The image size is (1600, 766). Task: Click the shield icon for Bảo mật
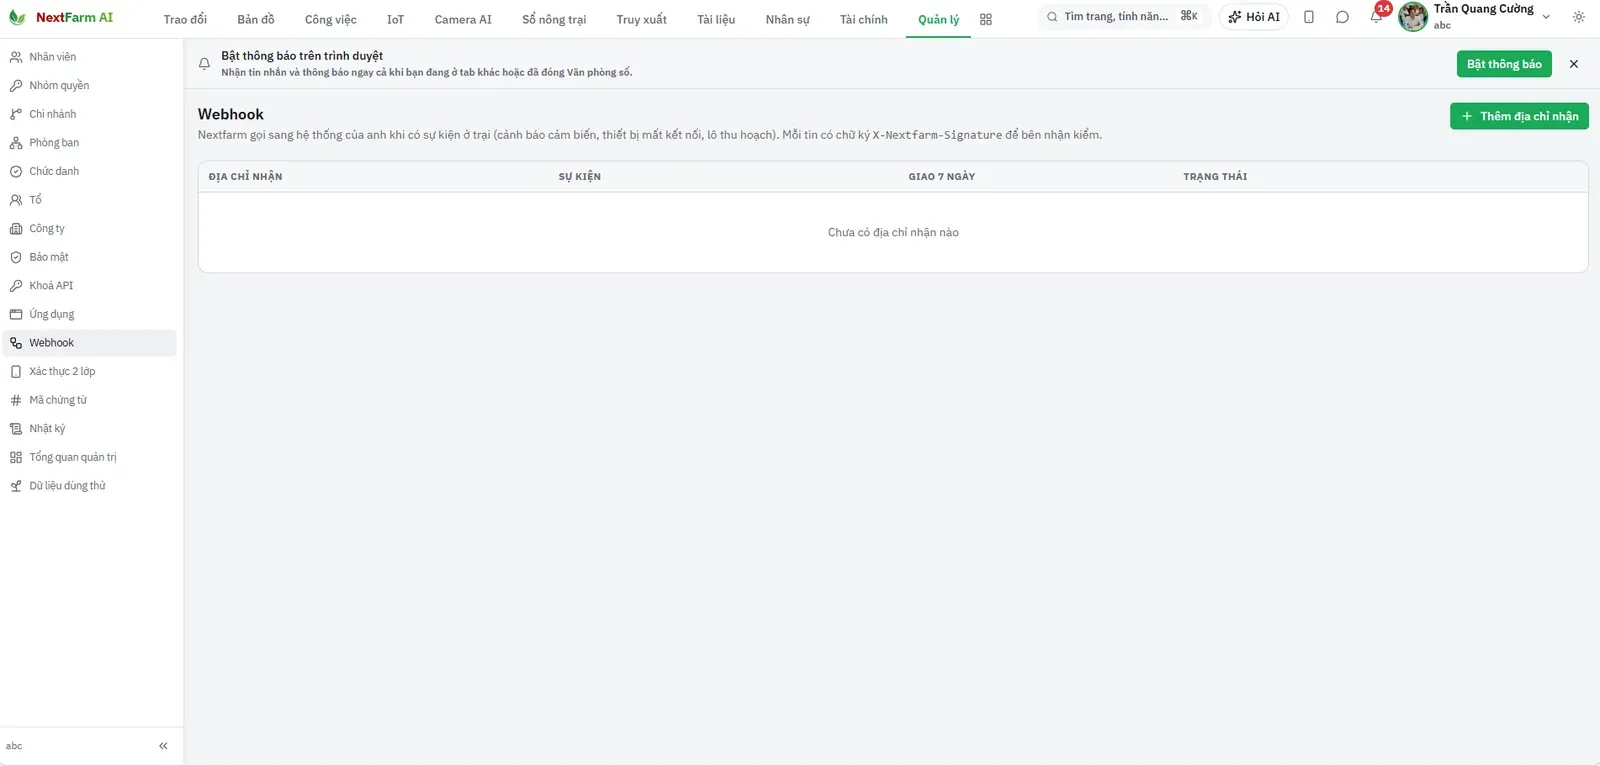[16, 257]
